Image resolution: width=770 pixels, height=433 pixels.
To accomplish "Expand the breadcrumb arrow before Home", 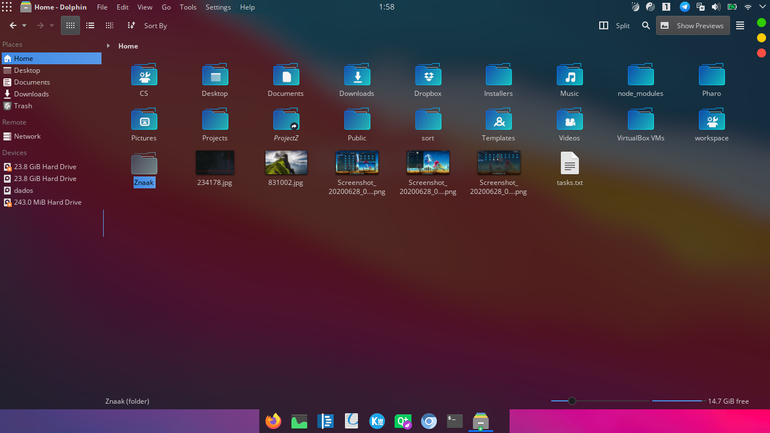I will click(x=108, y=46).
